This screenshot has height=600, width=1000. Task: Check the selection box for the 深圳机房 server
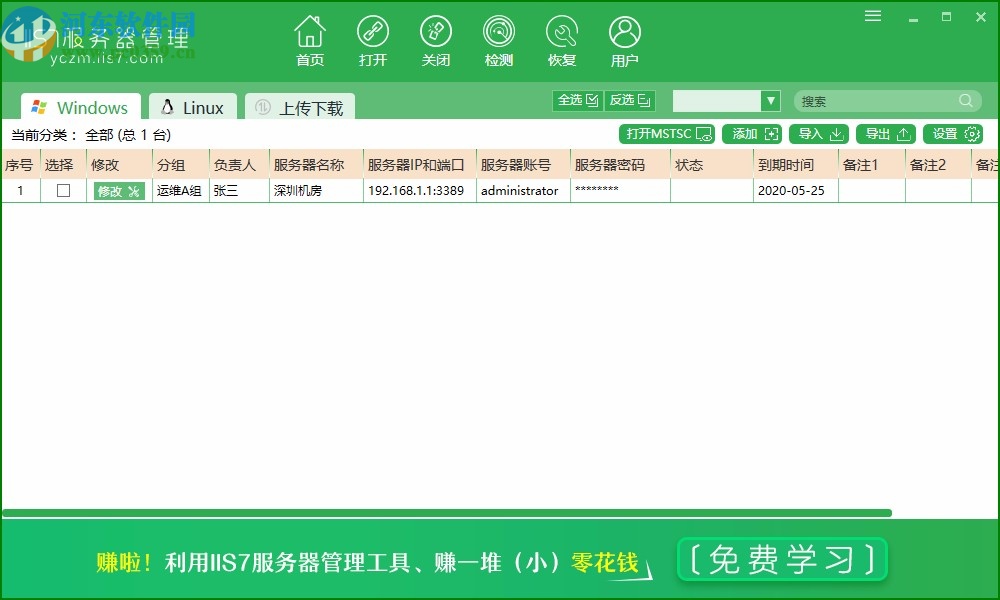[61, 190]
